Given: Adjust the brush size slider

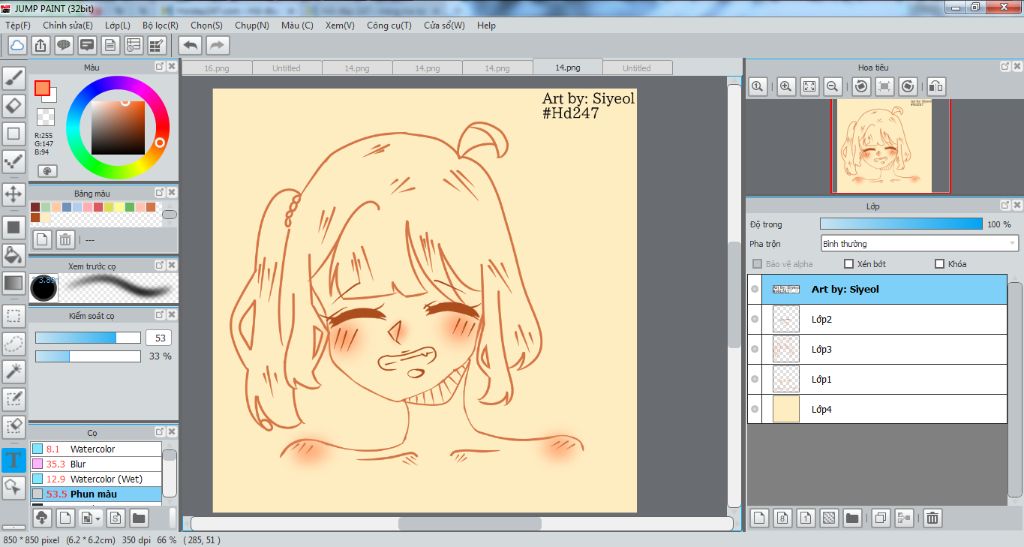Looking at the screenshot, I should 88,337.
